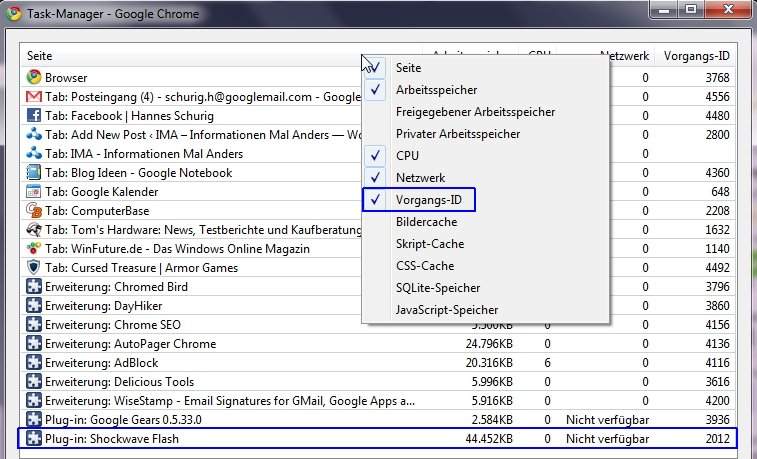Click the Tom's Hardware tab icon
Viewport: 757px width, 459px height.
34,229
